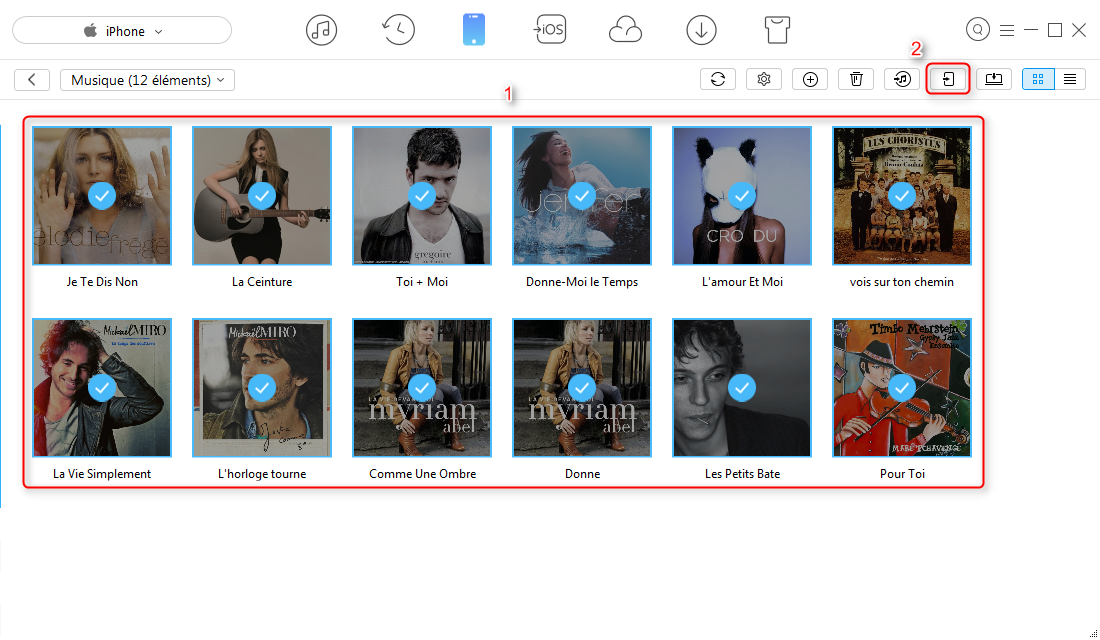Screen dimensions: 1100x640
Task: Deselect the L'amour Et Moi checkmark
Action: (x=742, y=196)
